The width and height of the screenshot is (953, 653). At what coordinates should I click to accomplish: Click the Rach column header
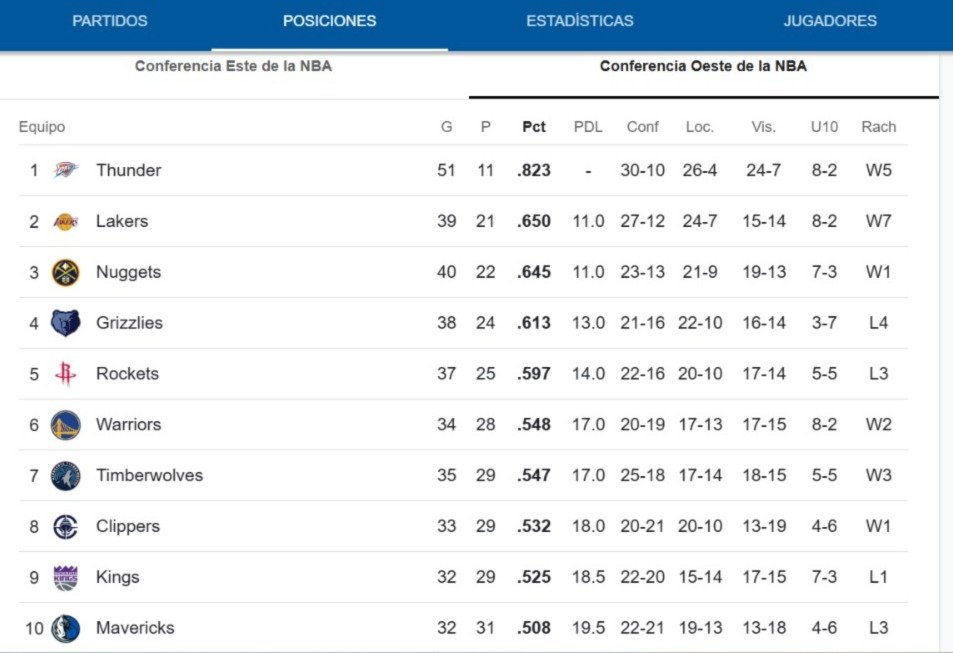[878, 127]
